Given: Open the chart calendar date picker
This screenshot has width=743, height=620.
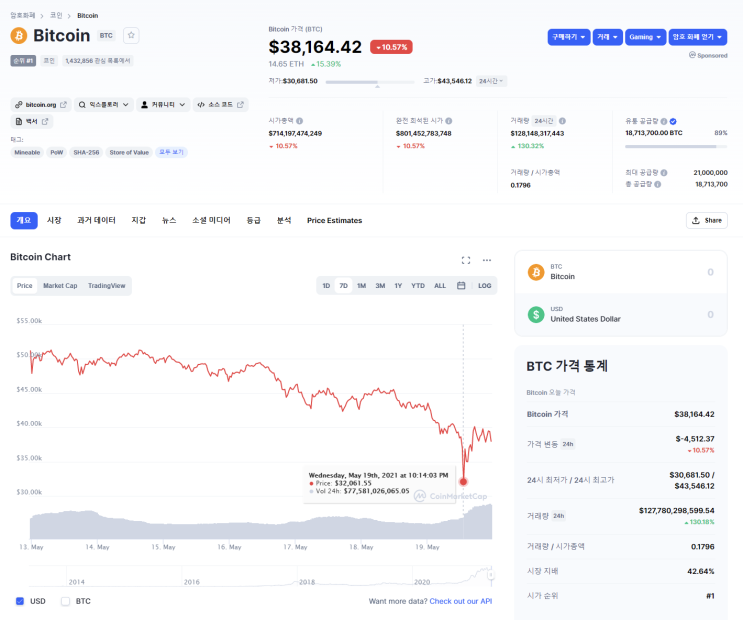Looking at the screenshot, I should (x=461, y=285).
